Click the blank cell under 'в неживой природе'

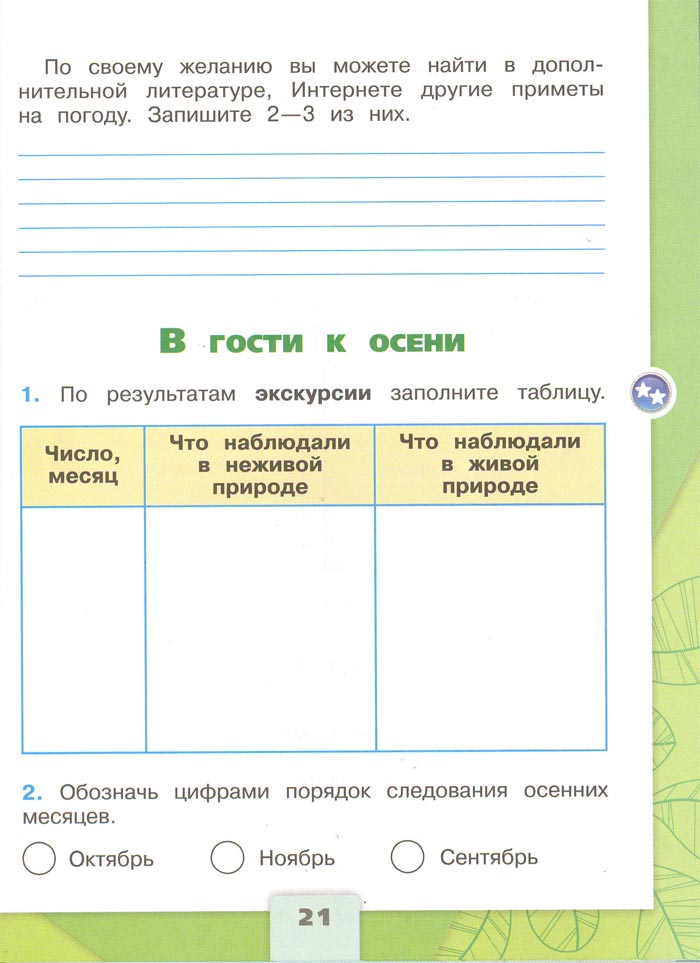click(x=260, y=628)
